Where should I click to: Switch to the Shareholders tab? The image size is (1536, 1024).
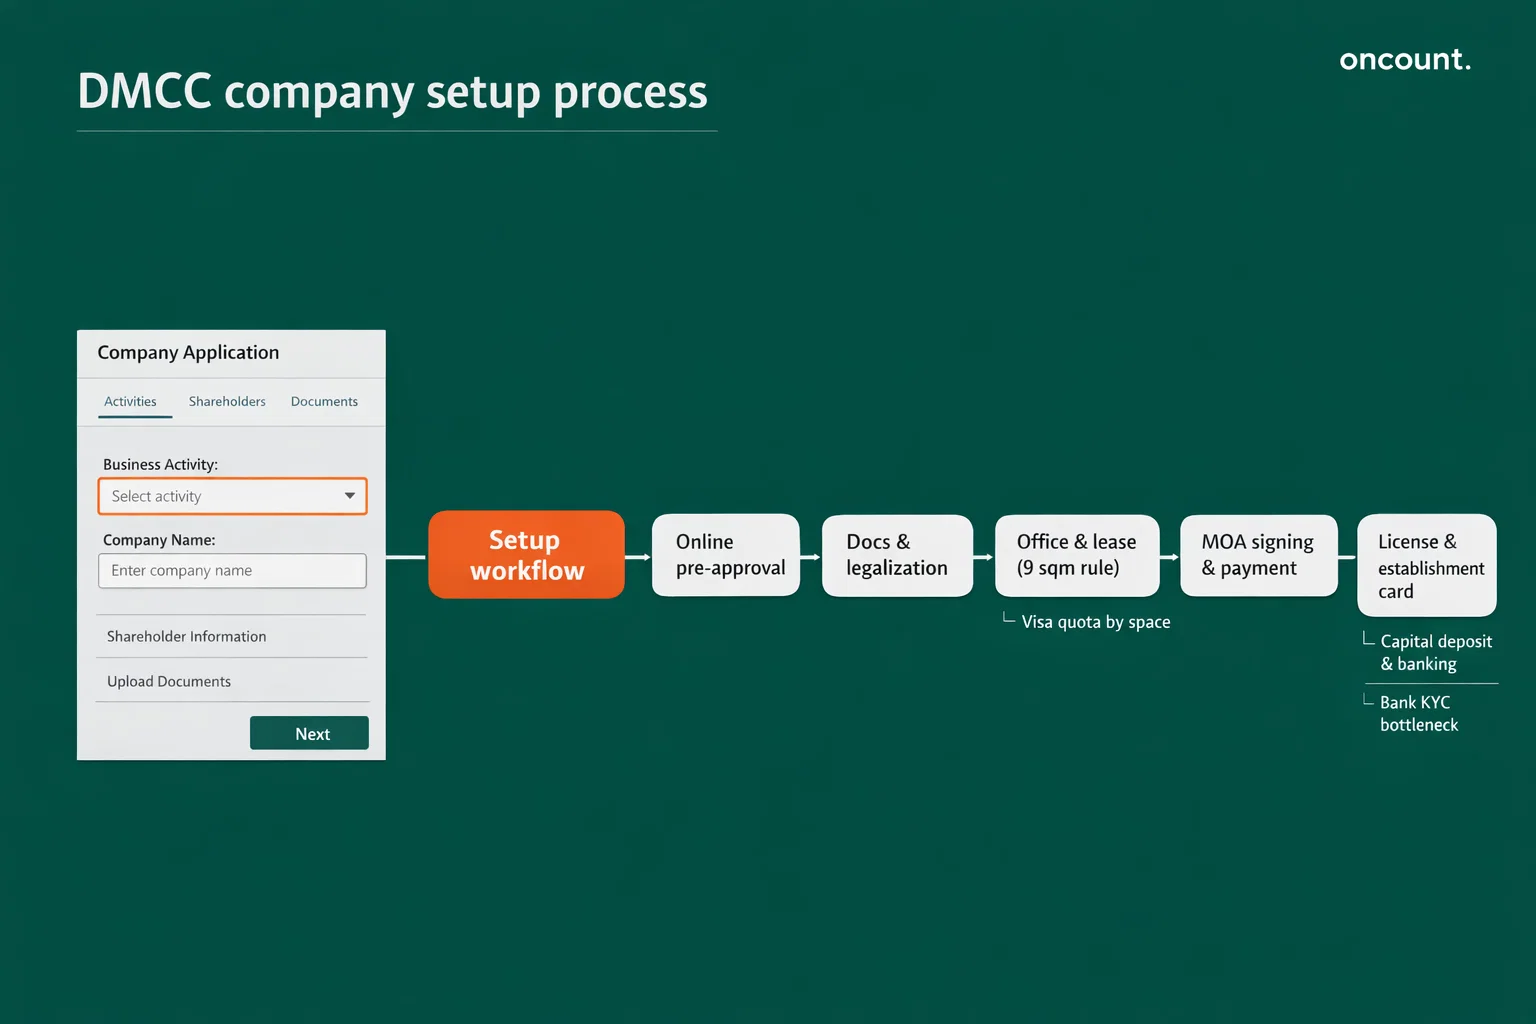[x=227, y=401]
